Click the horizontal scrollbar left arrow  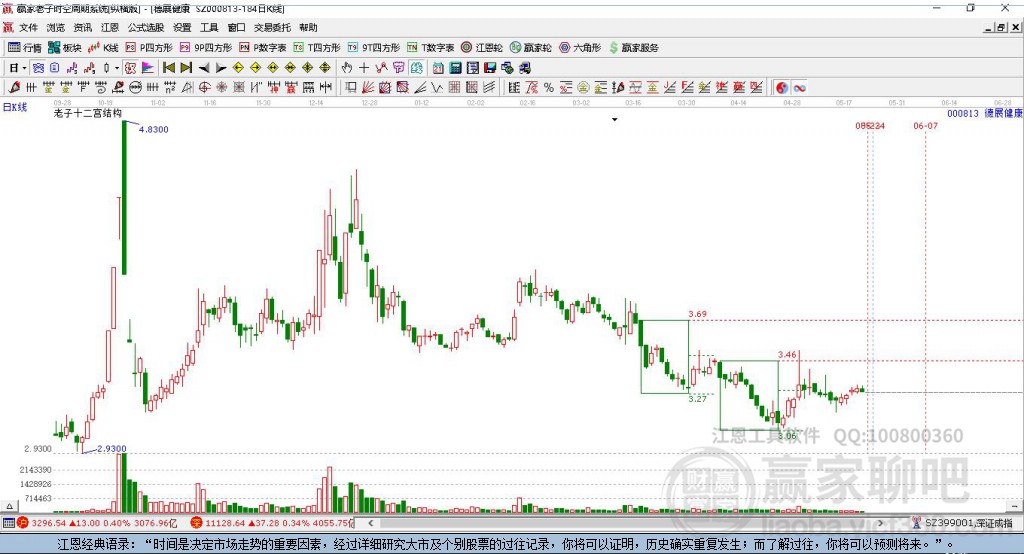click(x=371, y=523)
